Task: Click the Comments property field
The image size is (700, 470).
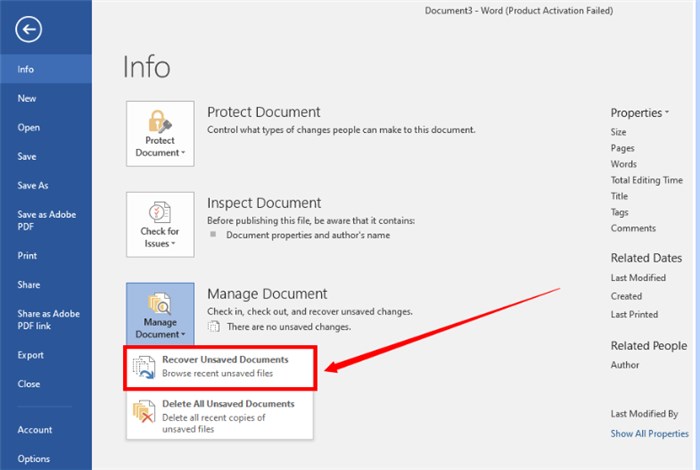Action: [x=633, y=229]
